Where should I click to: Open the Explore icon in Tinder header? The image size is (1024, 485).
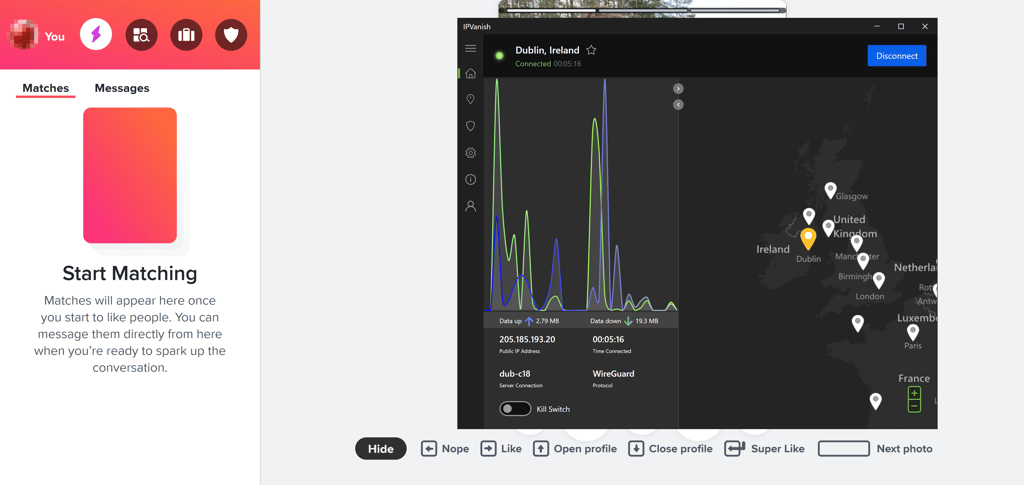pyautogui.click(x=141, y=35)
